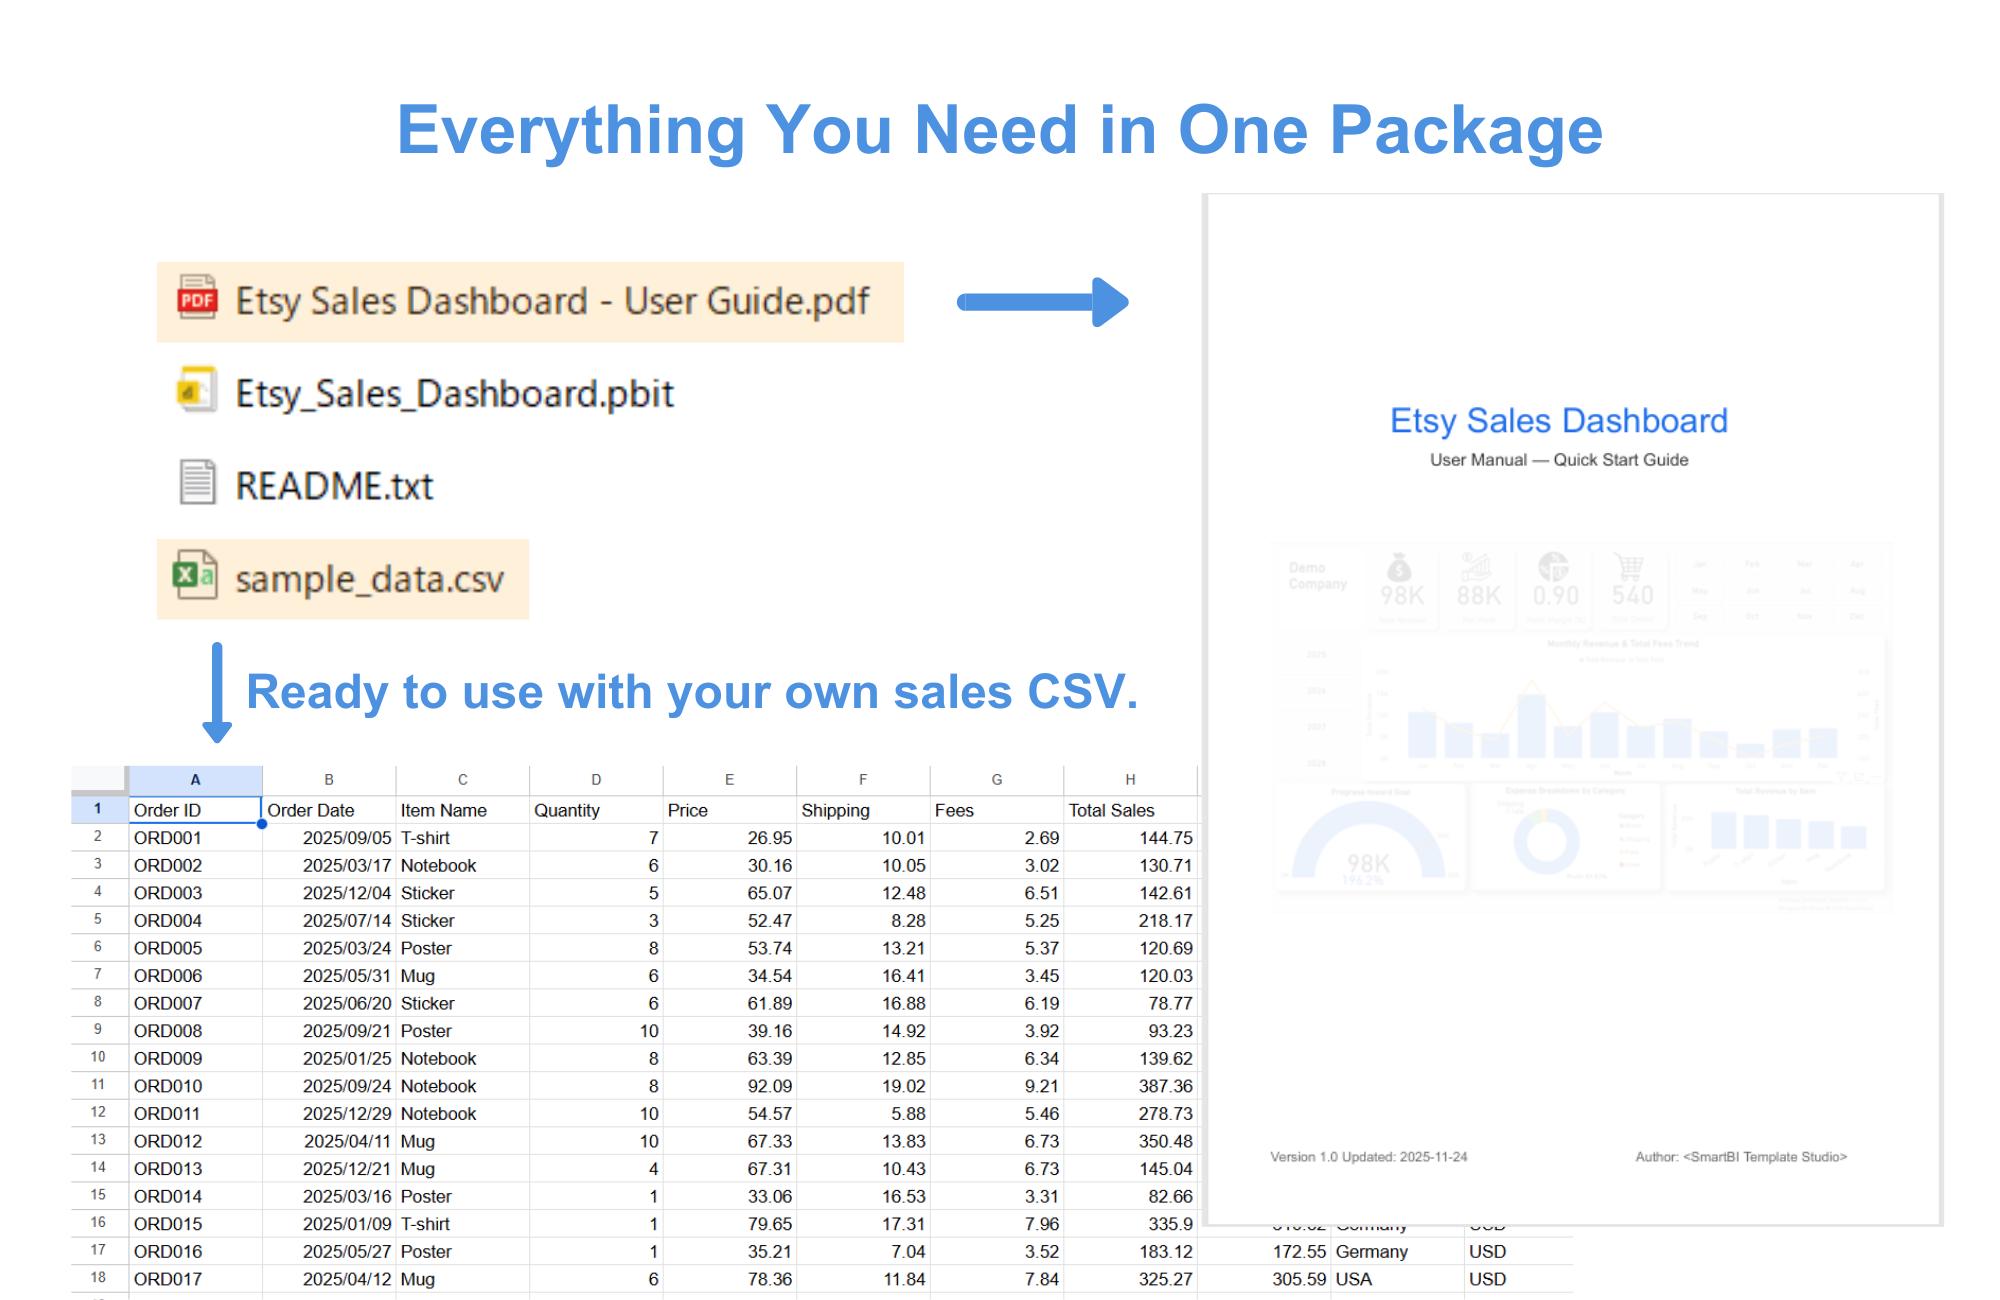Select file name 'README.txt'
The height and width of the screenshot is (1300, 2000).
[x=334, y=486]
